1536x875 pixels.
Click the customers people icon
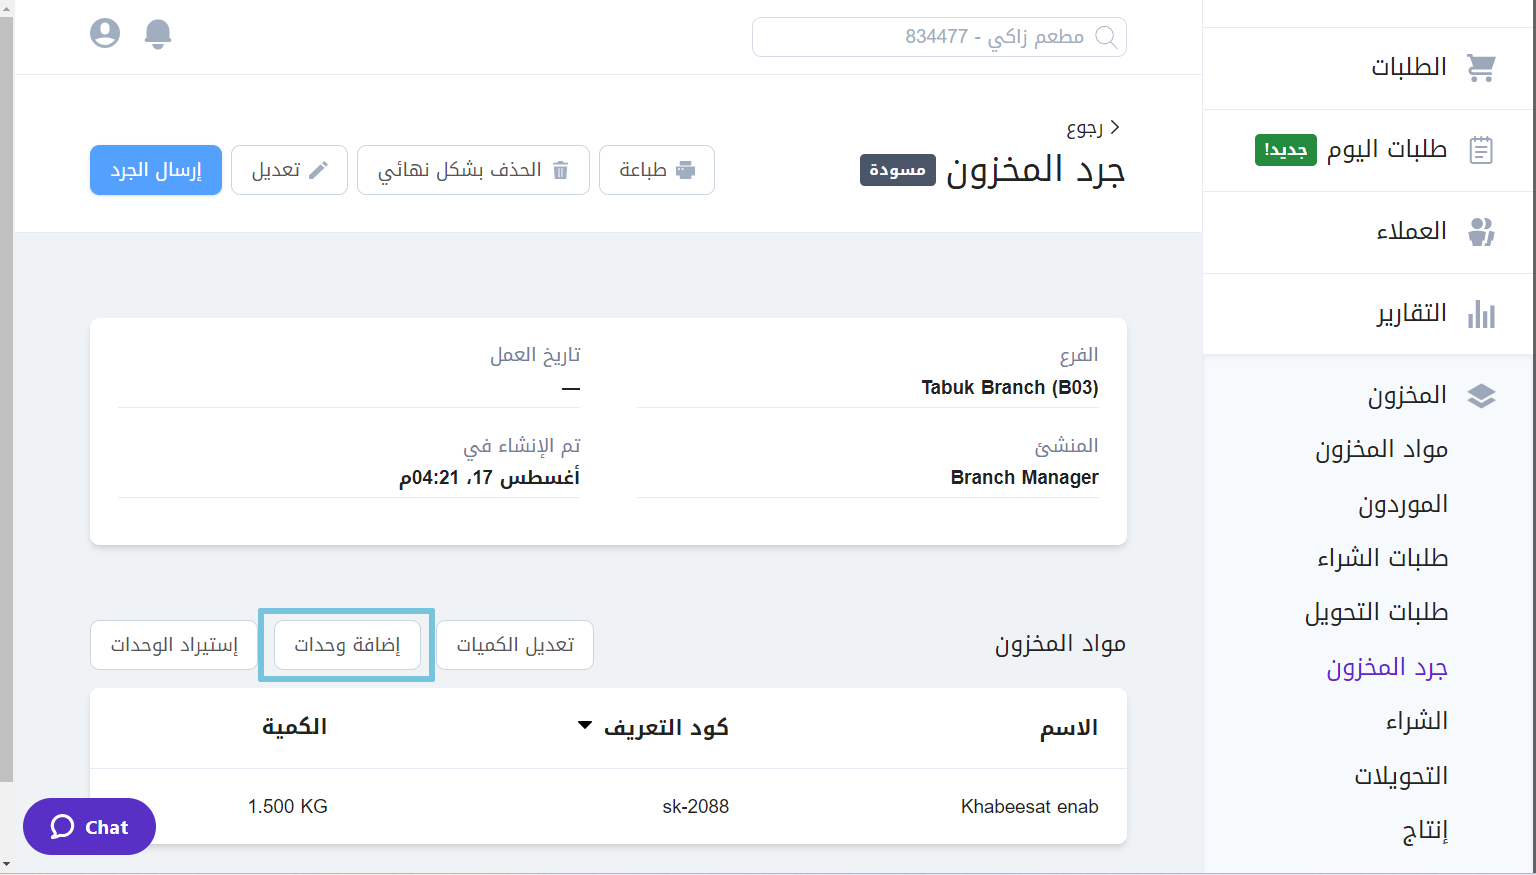1481,232
